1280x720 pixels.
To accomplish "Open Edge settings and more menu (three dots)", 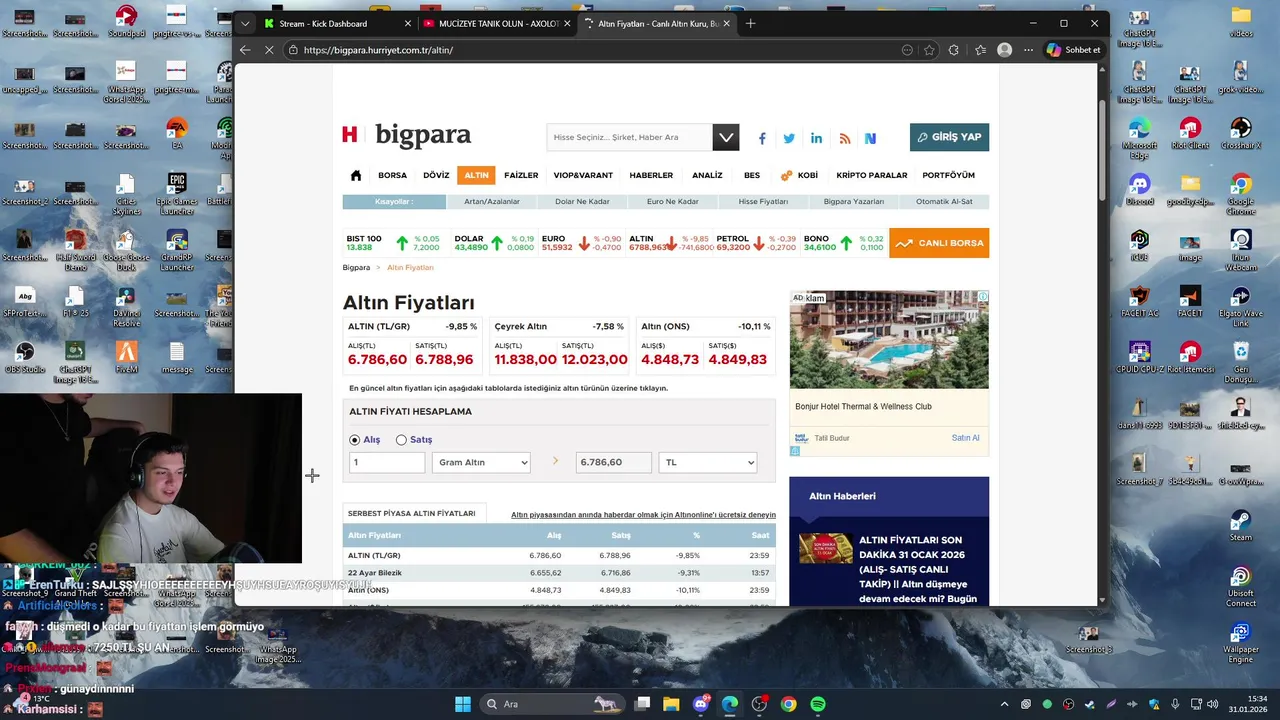I will pyautogui.click(x=1028, y=50).
